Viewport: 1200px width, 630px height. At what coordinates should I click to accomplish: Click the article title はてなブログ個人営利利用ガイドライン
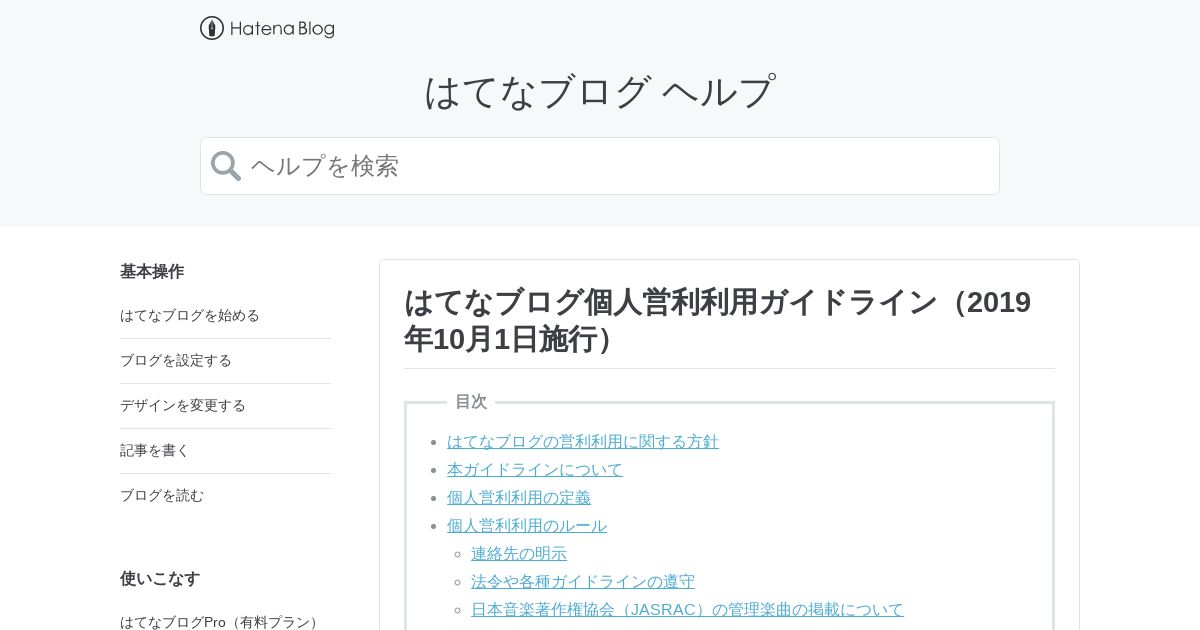718,320
